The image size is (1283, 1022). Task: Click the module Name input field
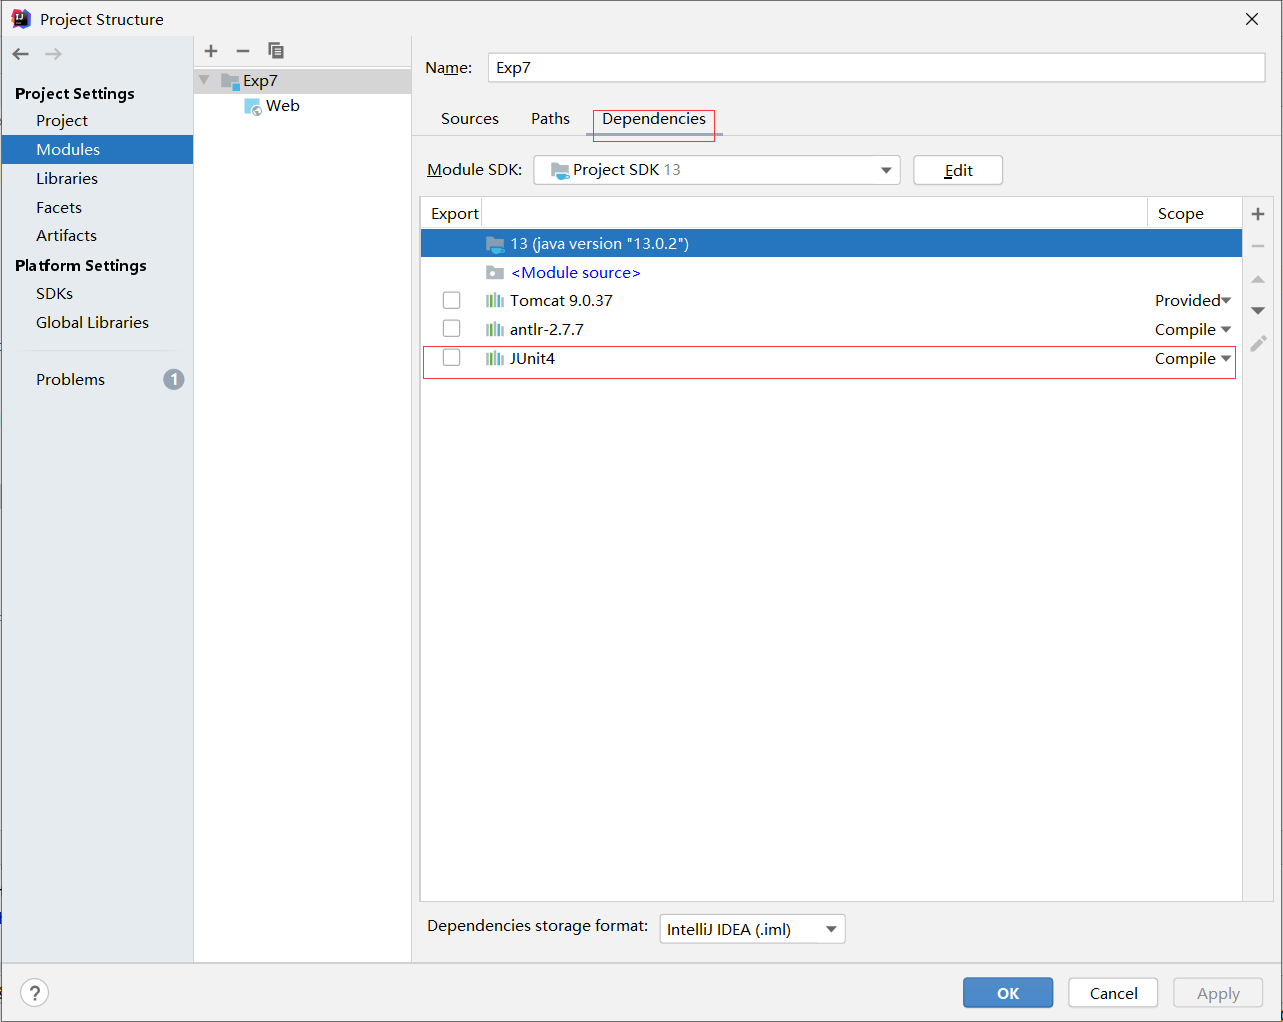pyautogui.click(x=877, y=68)
